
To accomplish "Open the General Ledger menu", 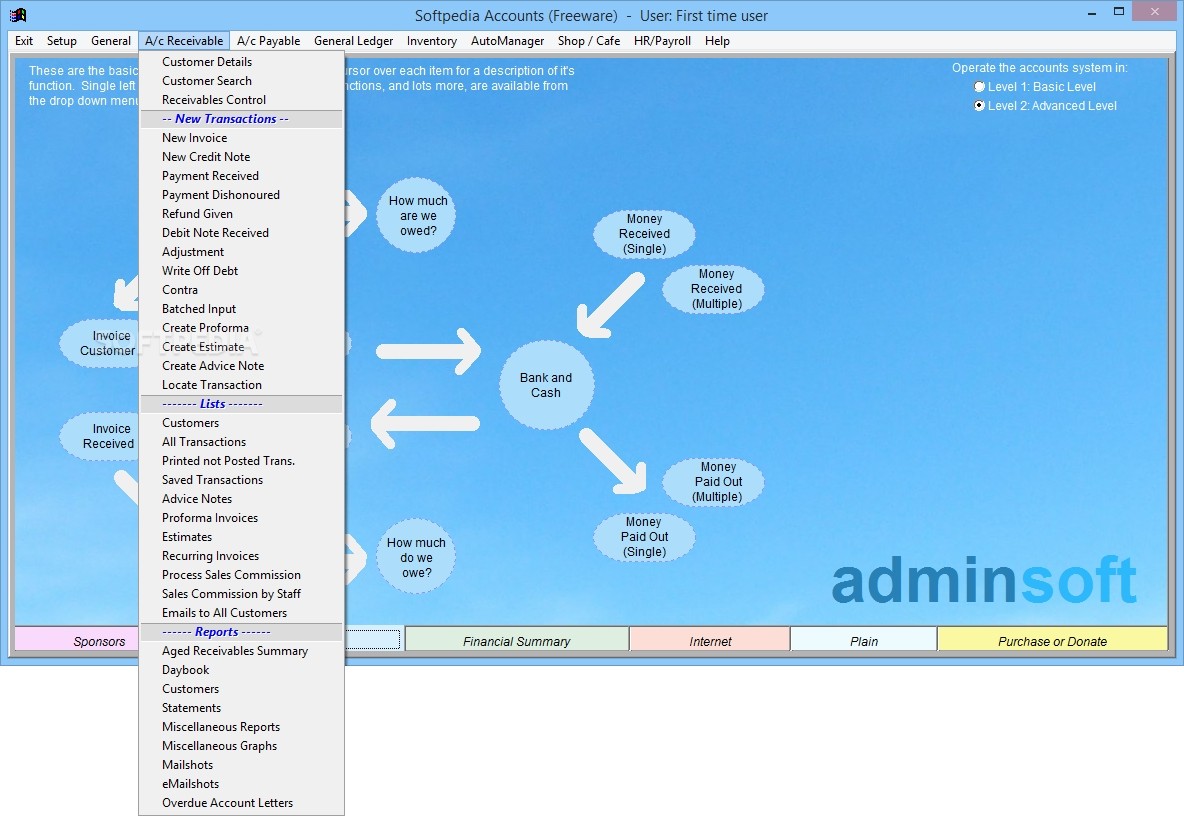I will pos(353,41).
